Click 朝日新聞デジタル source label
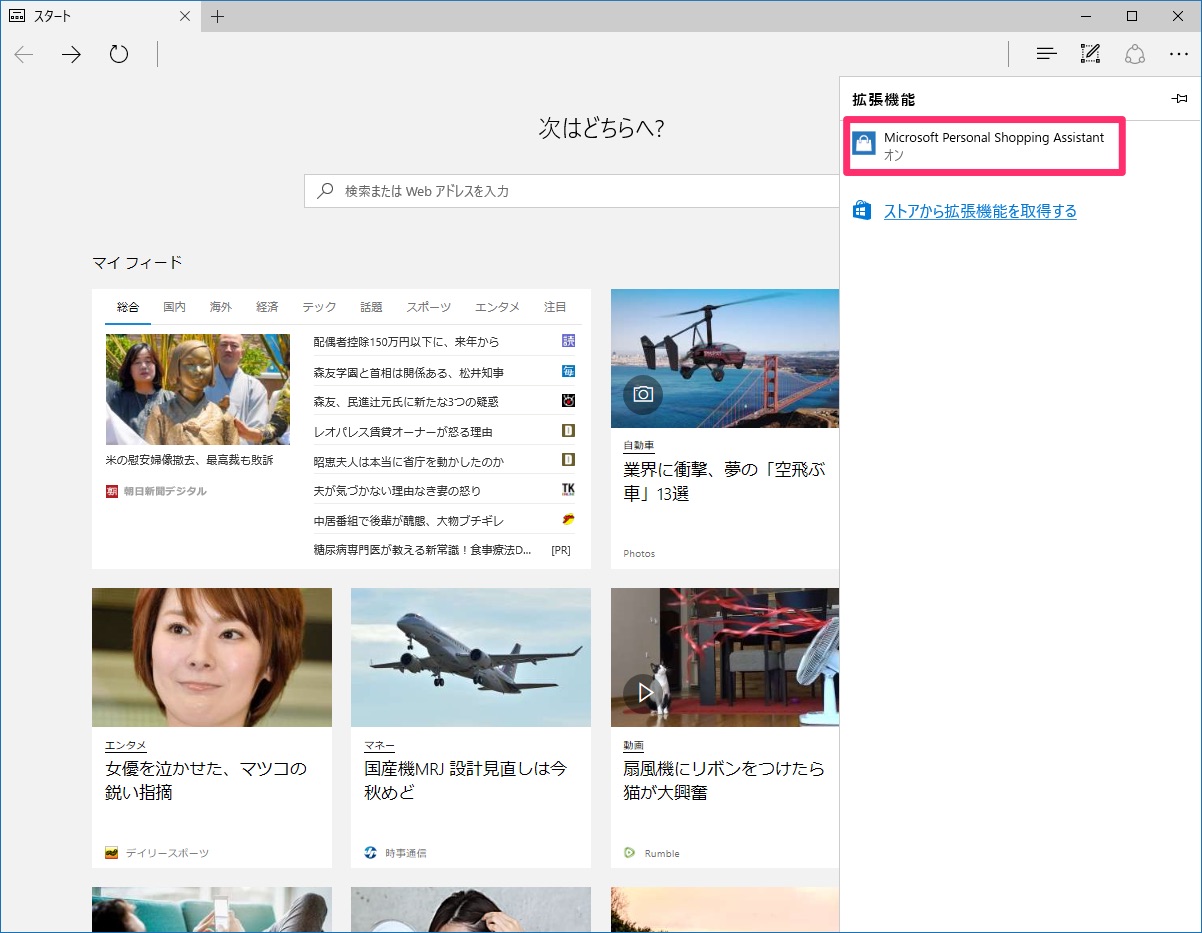The width and height of the screenshot is (1202, 933). 165,491
